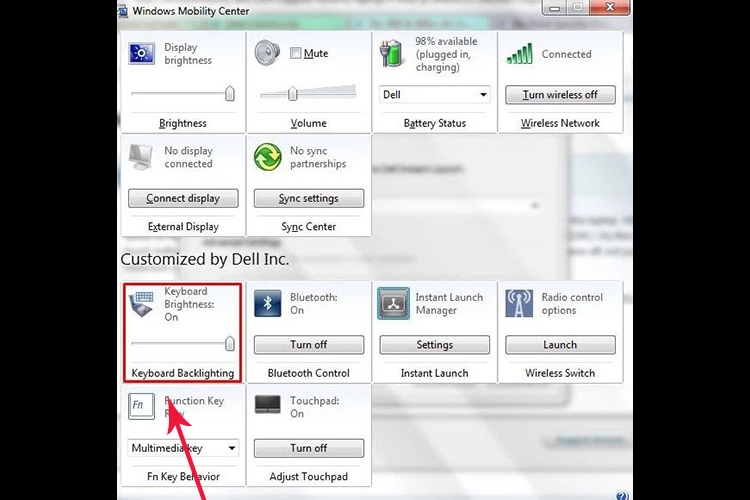Click the Keyboard Brightness slider handle
The width and height of the screenshot is (750, 500).
click(230, 343)
